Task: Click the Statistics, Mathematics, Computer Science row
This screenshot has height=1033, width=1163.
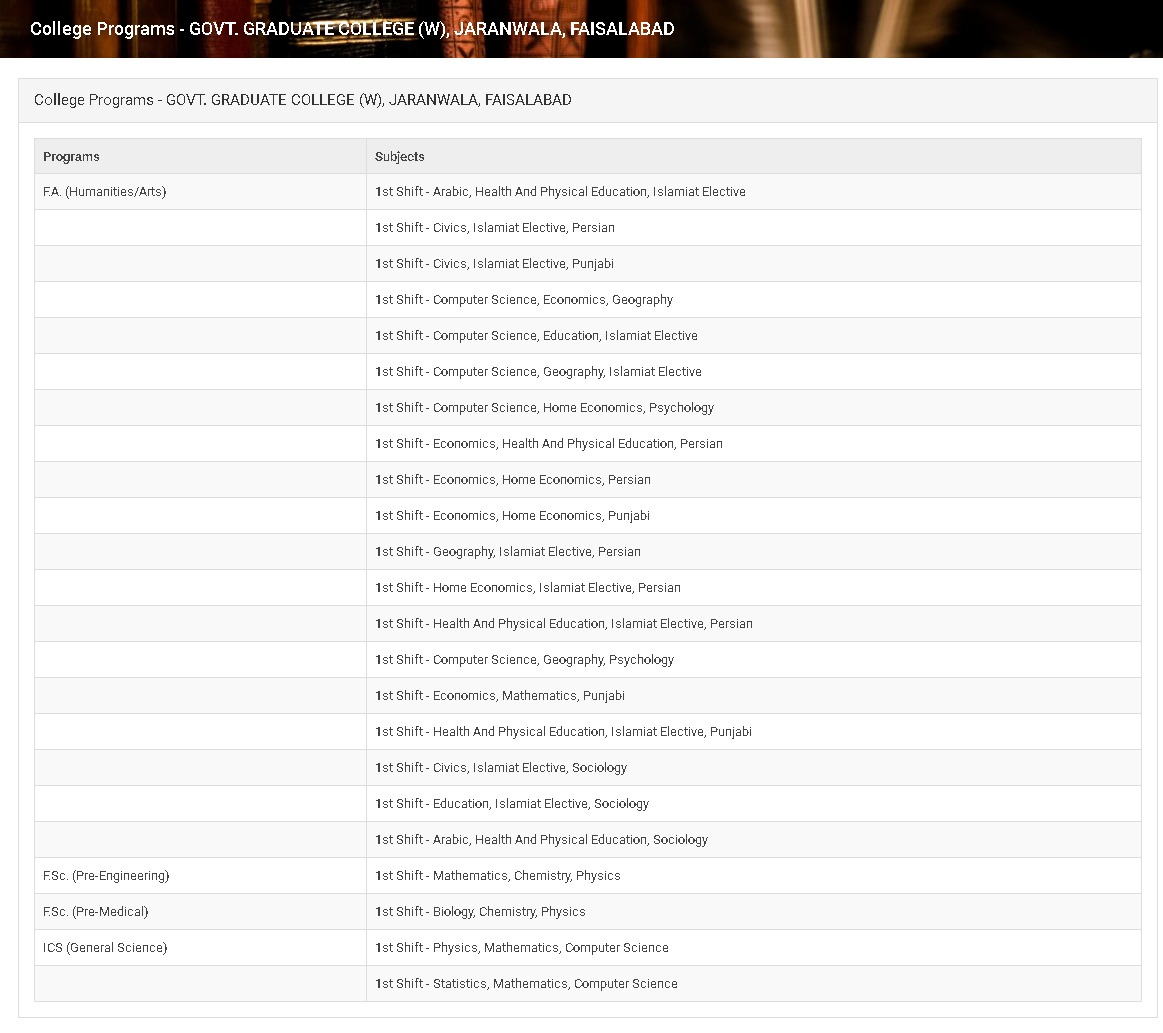Action: 526,984
